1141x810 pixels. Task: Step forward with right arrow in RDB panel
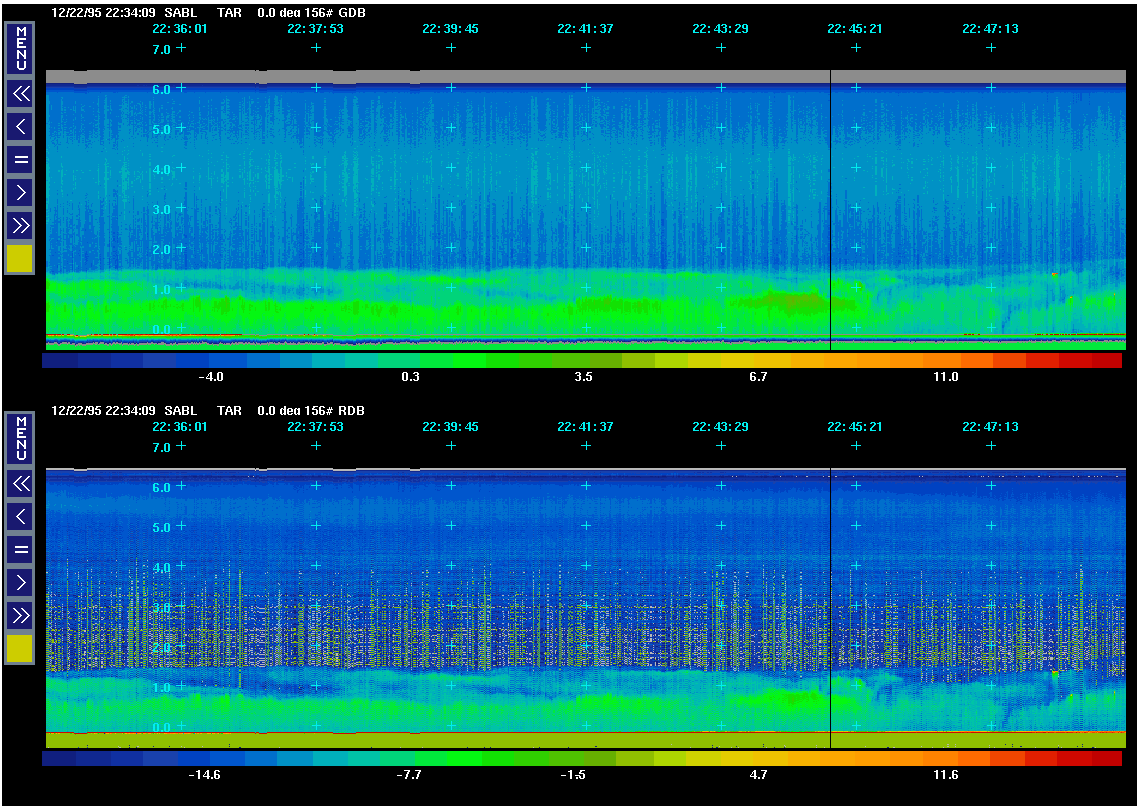click(20, 581)
